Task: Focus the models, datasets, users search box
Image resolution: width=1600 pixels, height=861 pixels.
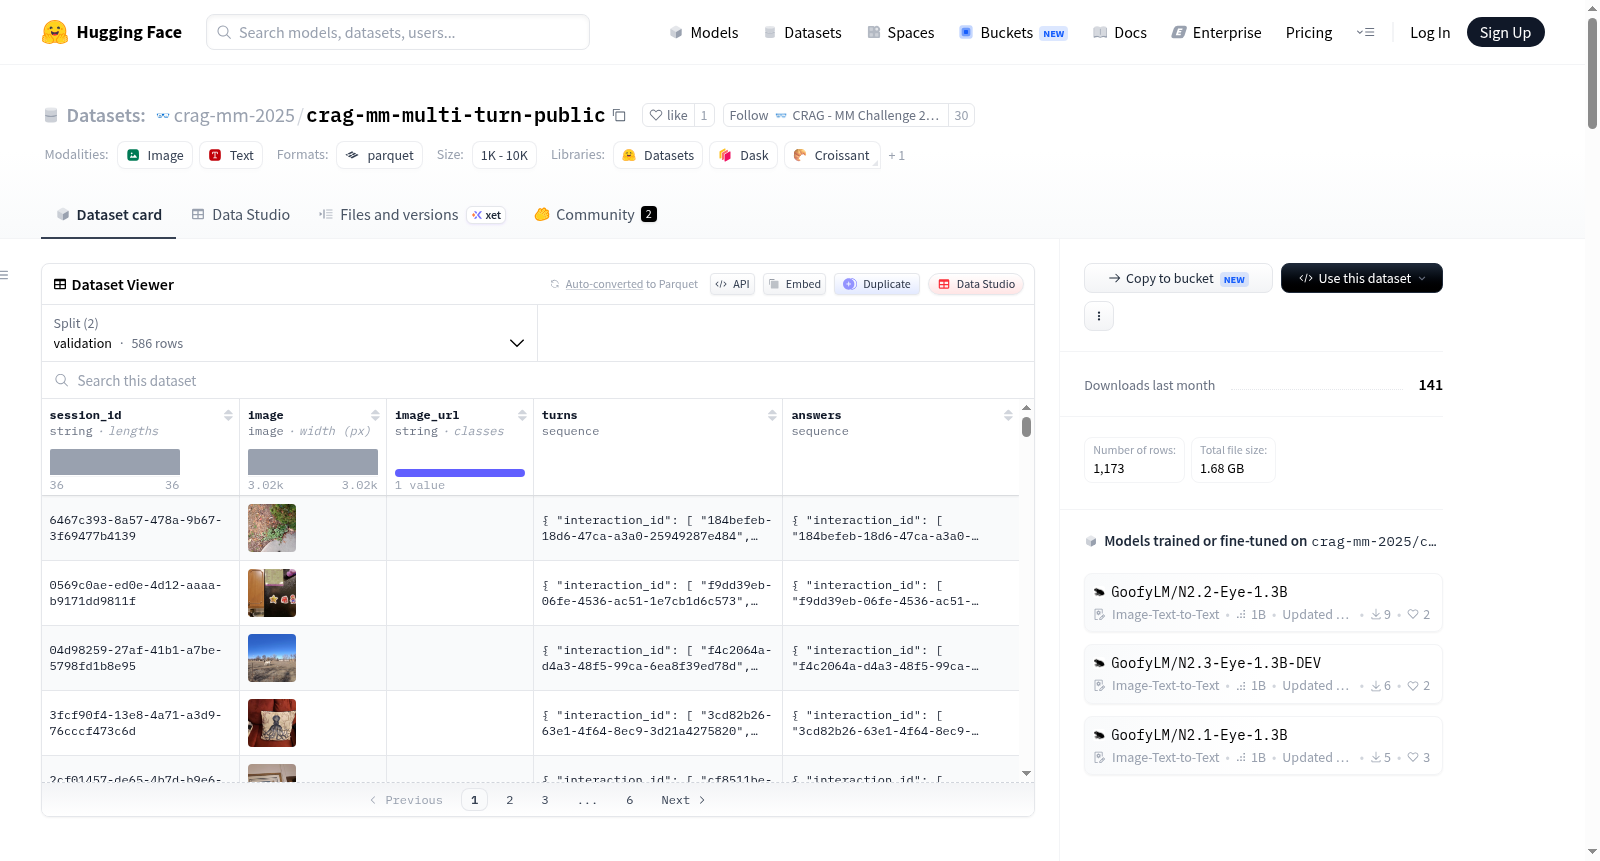Action: pyautogui.click(x=398, y=32)
